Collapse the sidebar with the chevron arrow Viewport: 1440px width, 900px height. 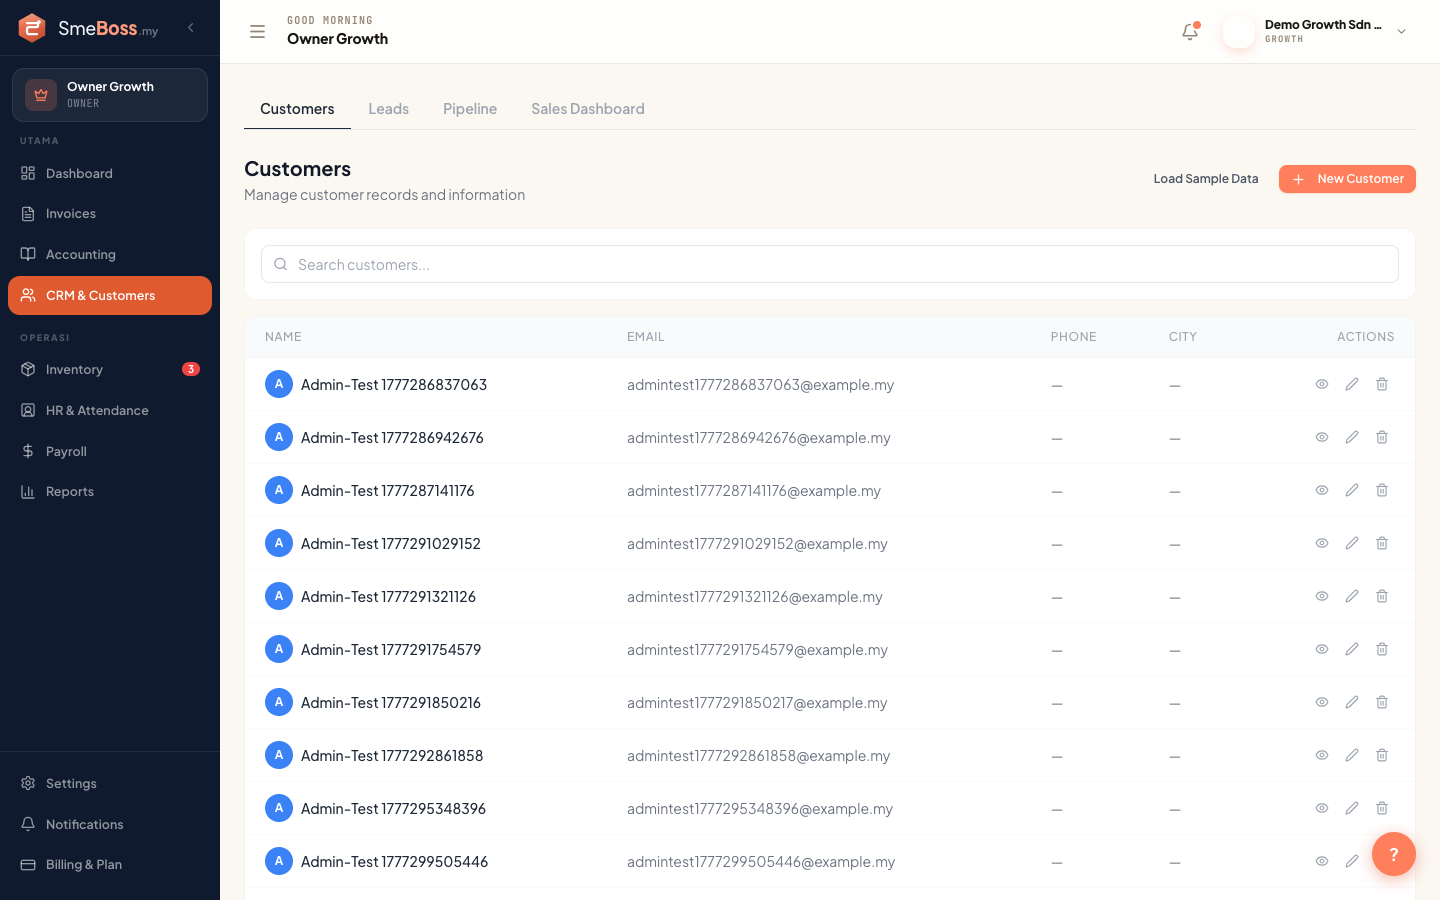point(191,28)
